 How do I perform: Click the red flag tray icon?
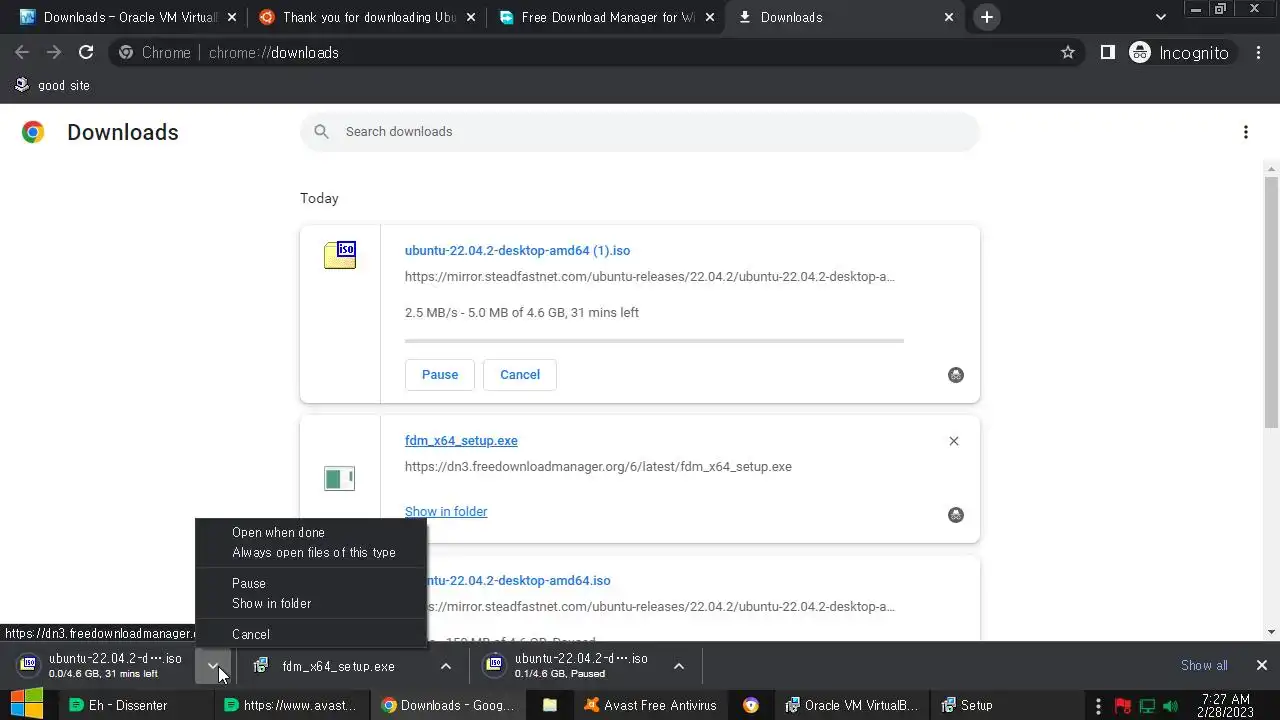point(1122,706)
